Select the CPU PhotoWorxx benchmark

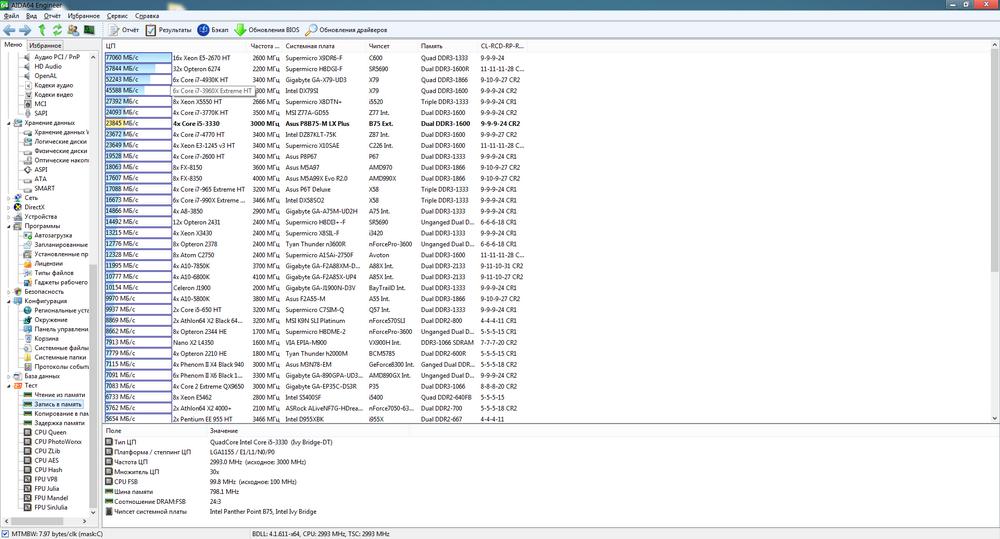click(x=58, y=442)
